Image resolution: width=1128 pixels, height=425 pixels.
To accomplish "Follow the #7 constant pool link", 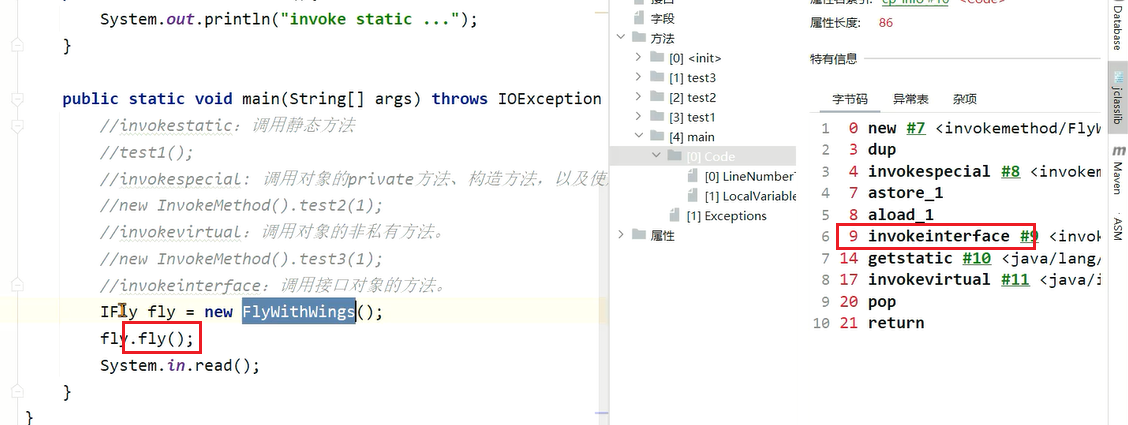I will [915, 129].
